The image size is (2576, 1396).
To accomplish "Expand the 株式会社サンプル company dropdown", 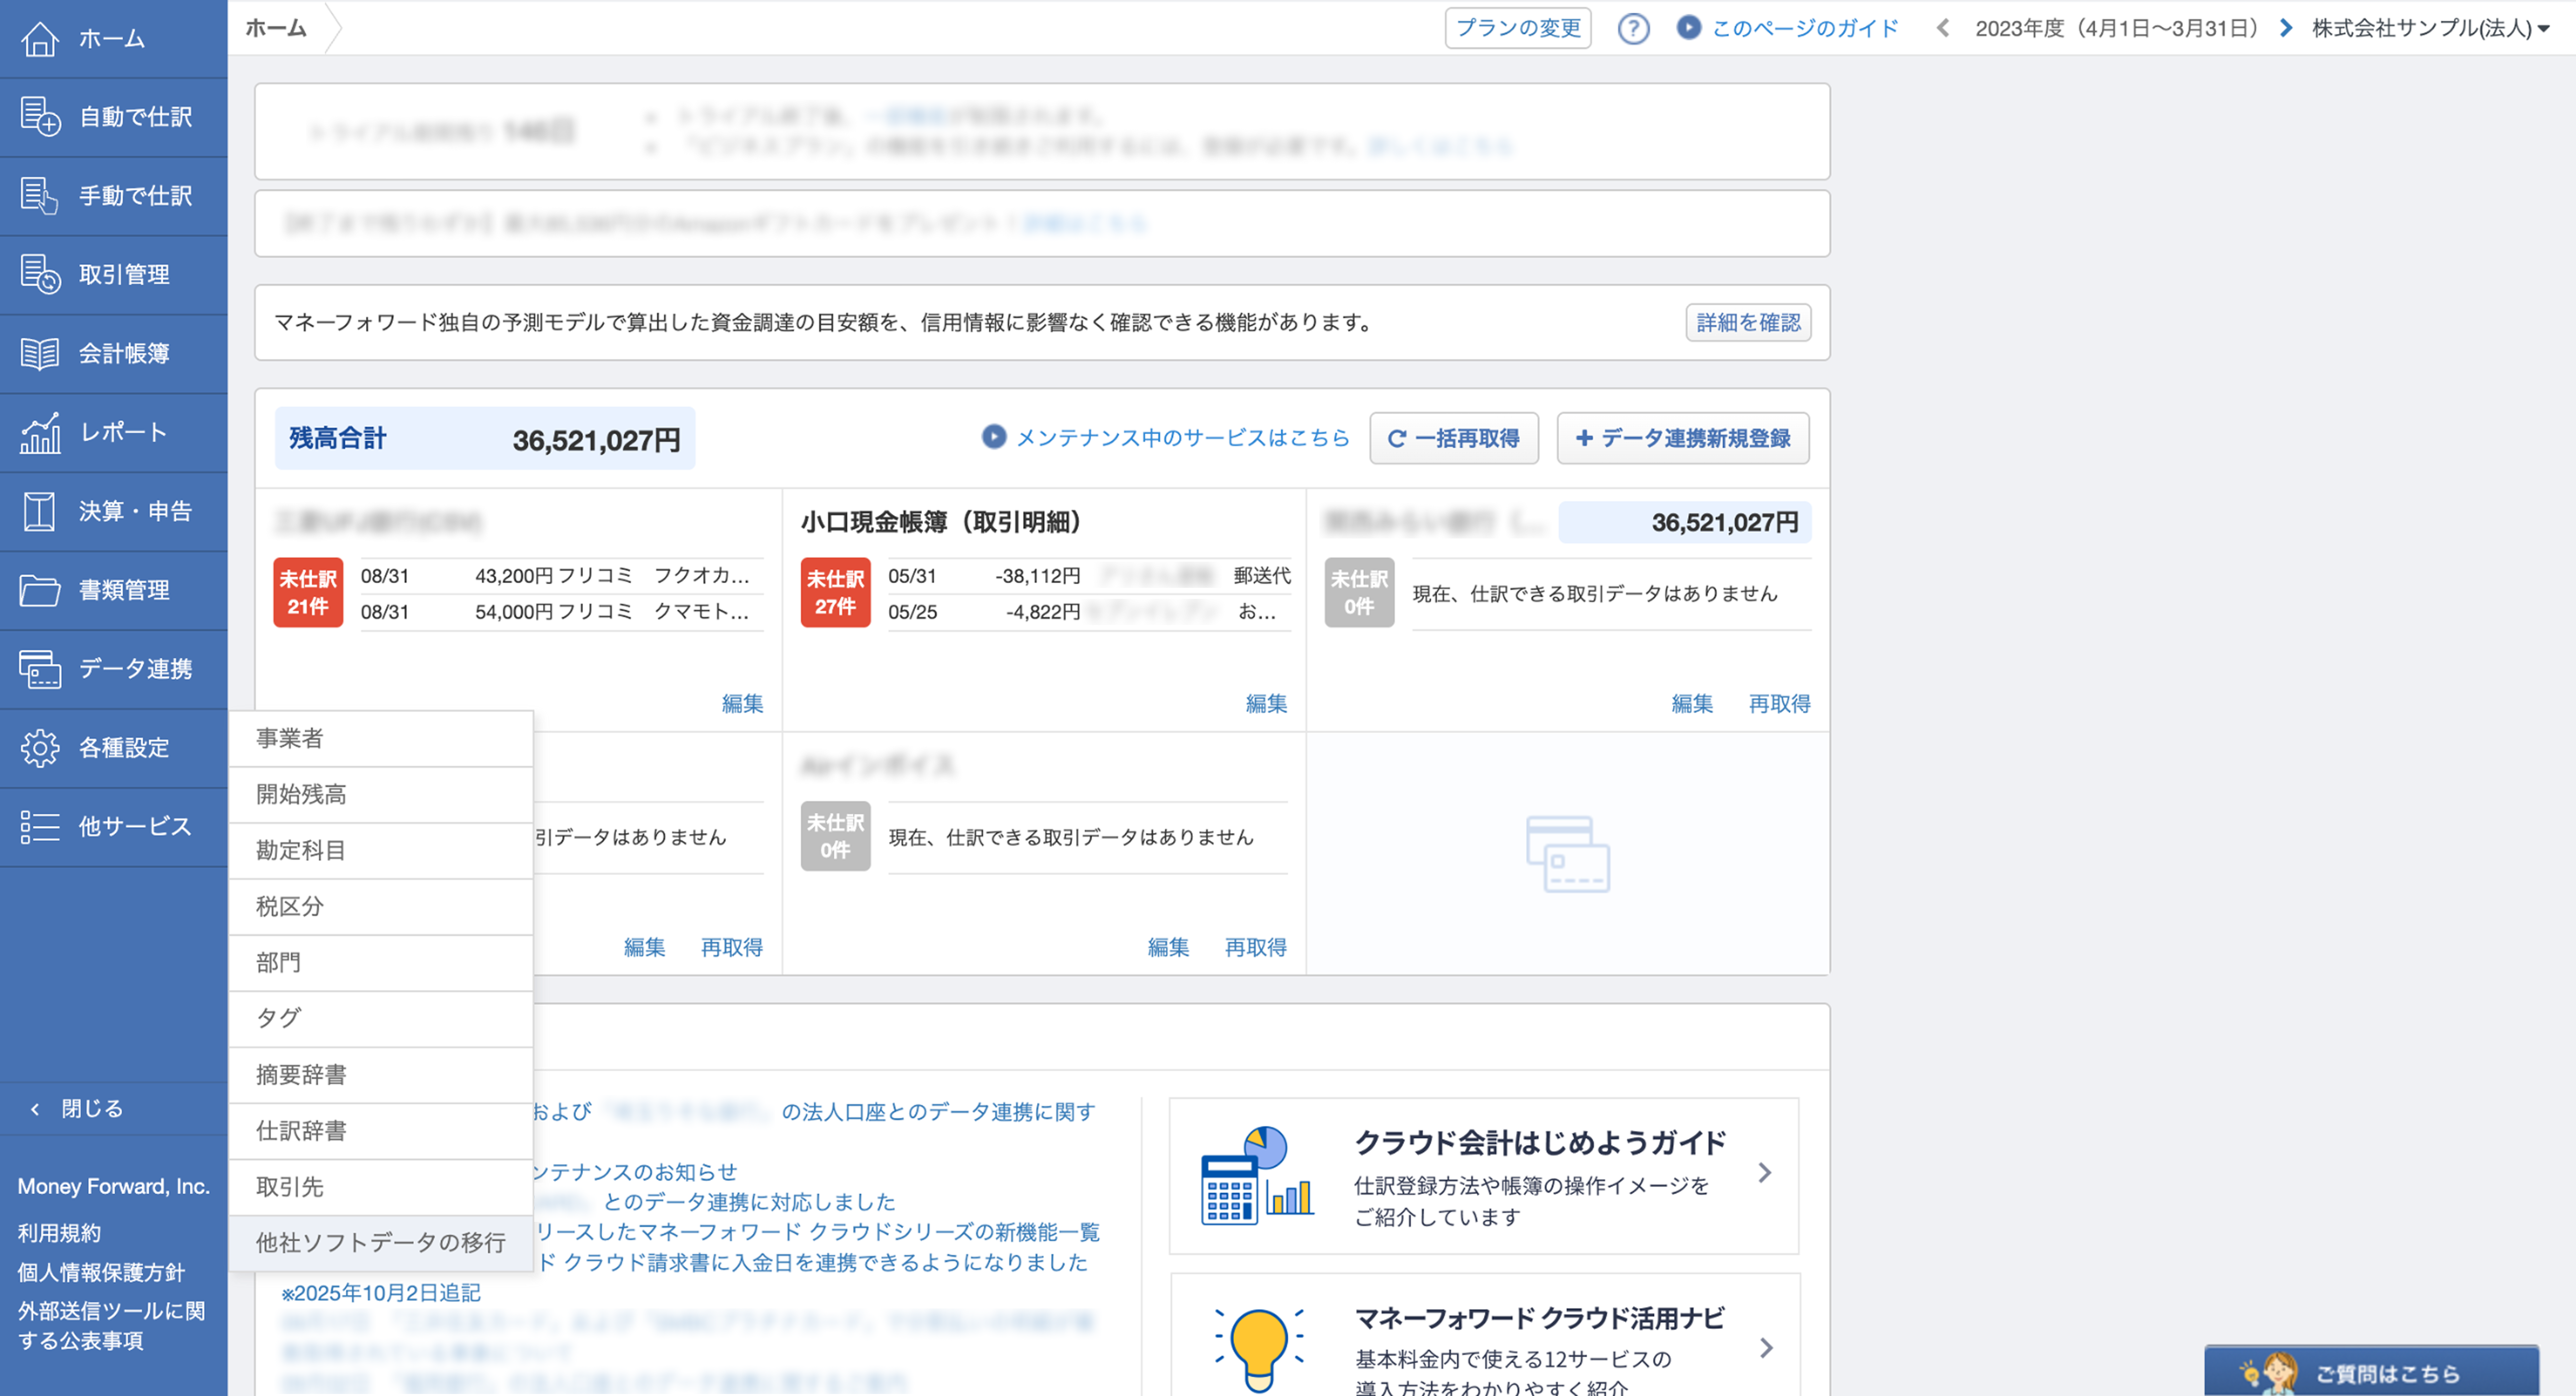I will click(2430, 28).
